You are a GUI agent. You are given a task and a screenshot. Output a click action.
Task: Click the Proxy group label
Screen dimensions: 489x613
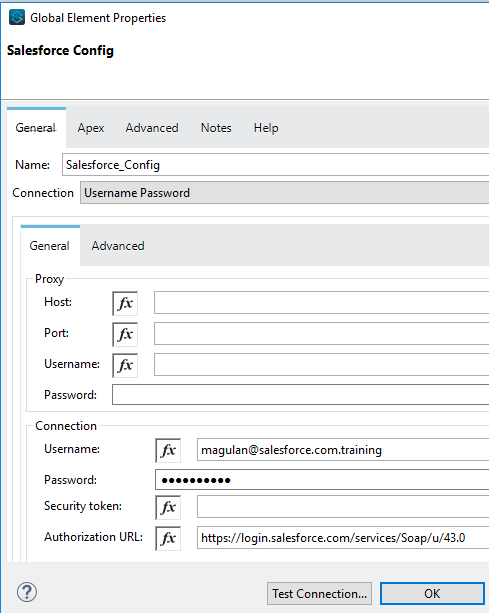[x=49, y=279]
